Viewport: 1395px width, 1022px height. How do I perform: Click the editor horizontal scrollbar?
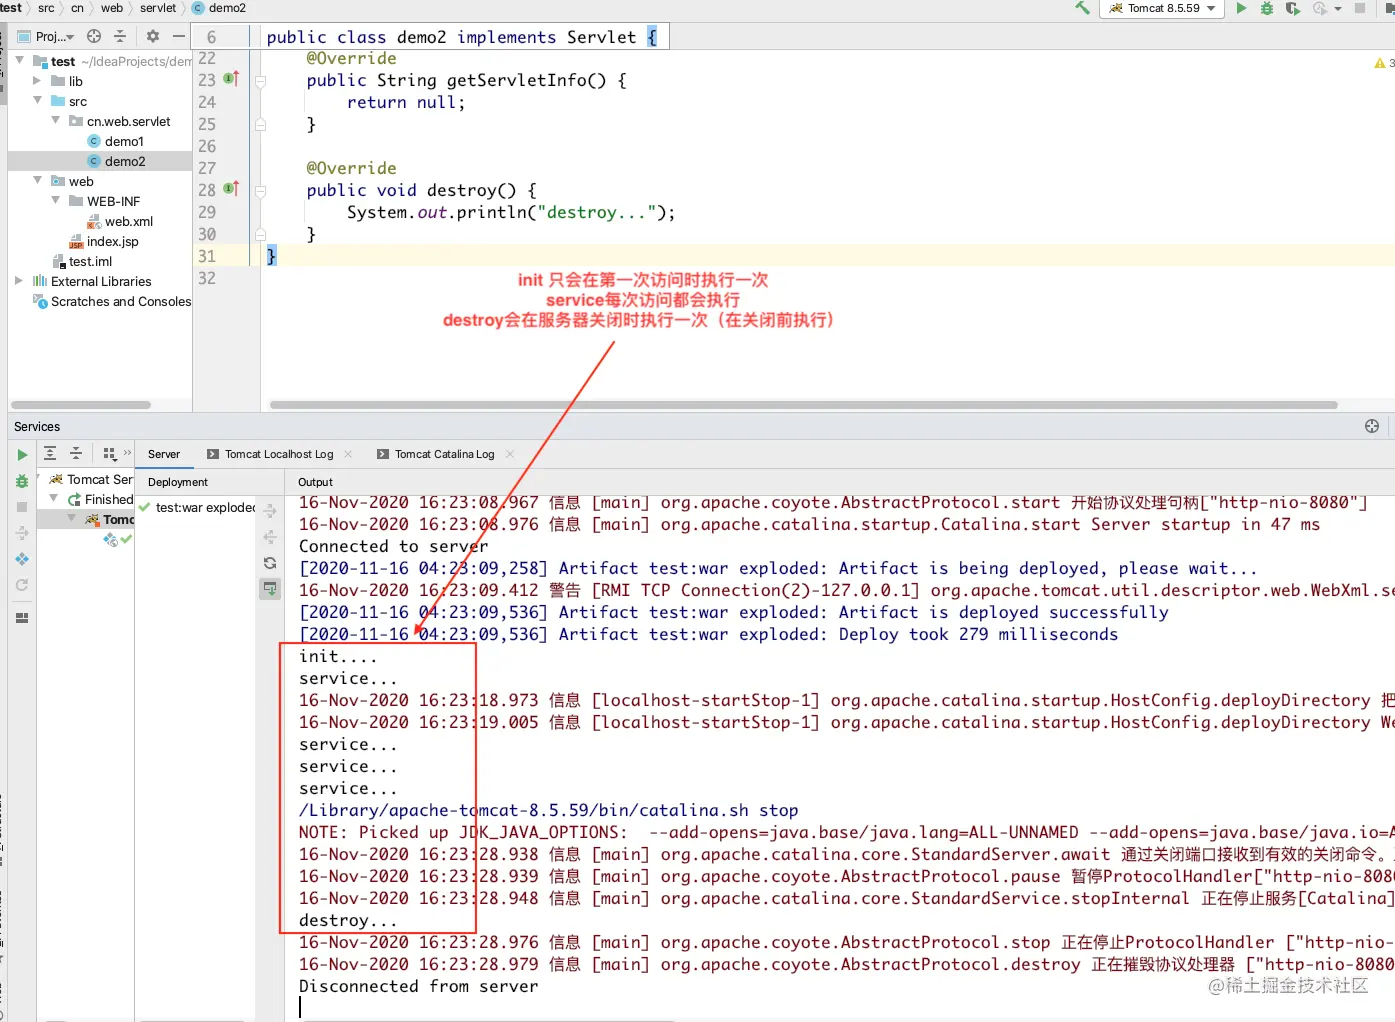point(803,405)
